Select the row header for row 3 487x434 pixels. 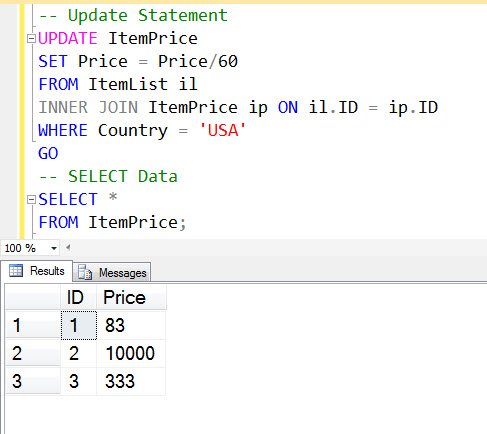(33, 381)
